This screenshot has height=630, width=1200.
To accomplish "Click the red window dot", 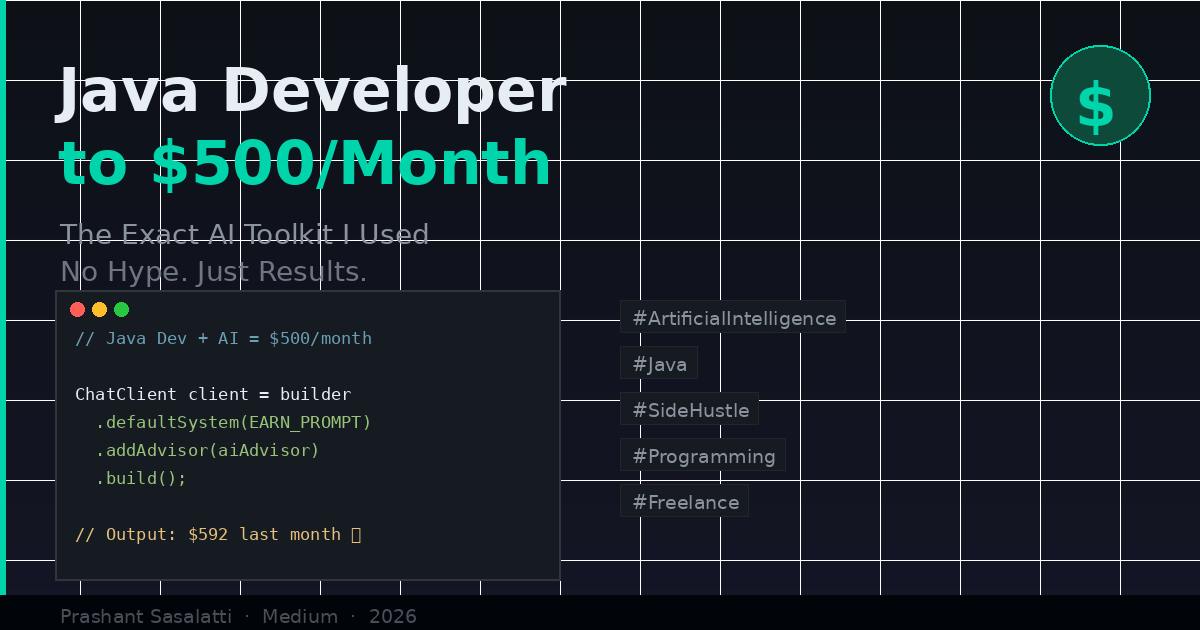I will pyautogui.click(x=77, y=309).
